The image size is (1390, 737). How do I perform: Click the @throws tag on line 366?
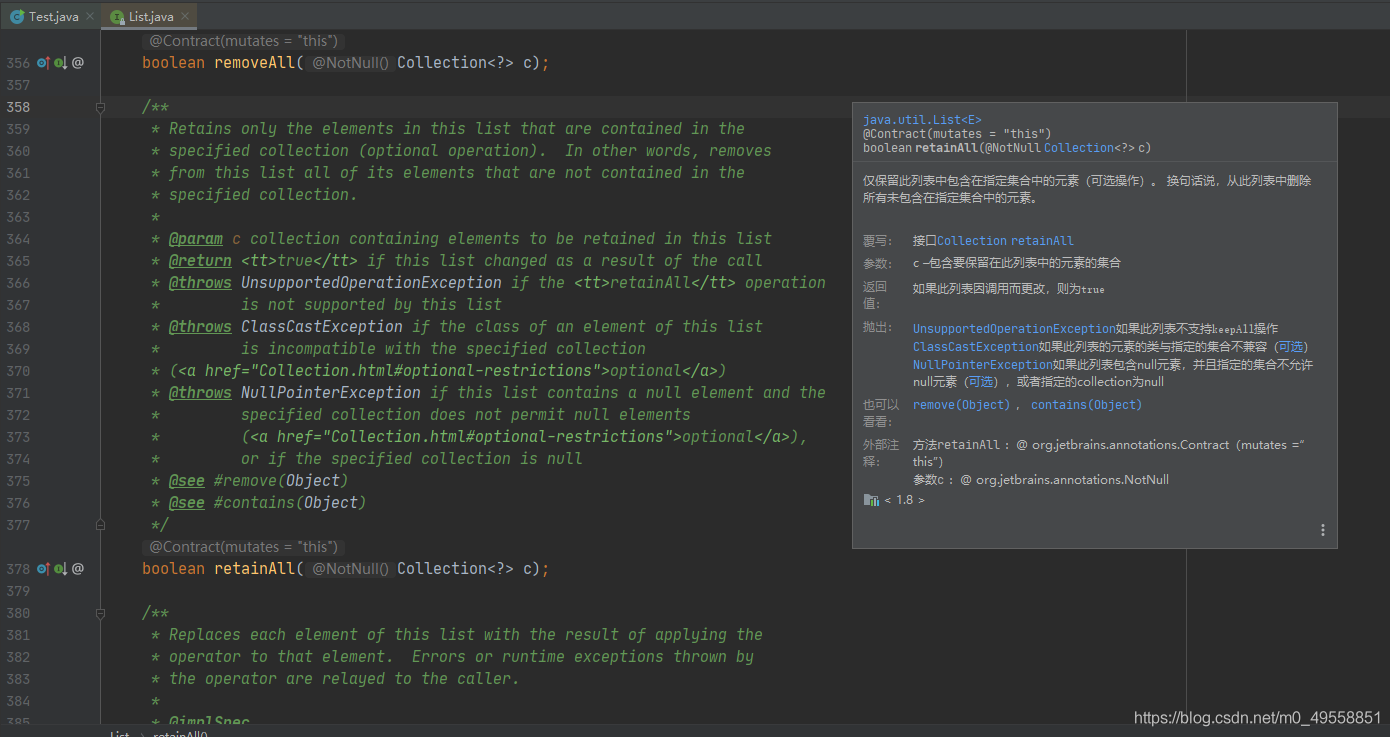[x=200, y=283]
